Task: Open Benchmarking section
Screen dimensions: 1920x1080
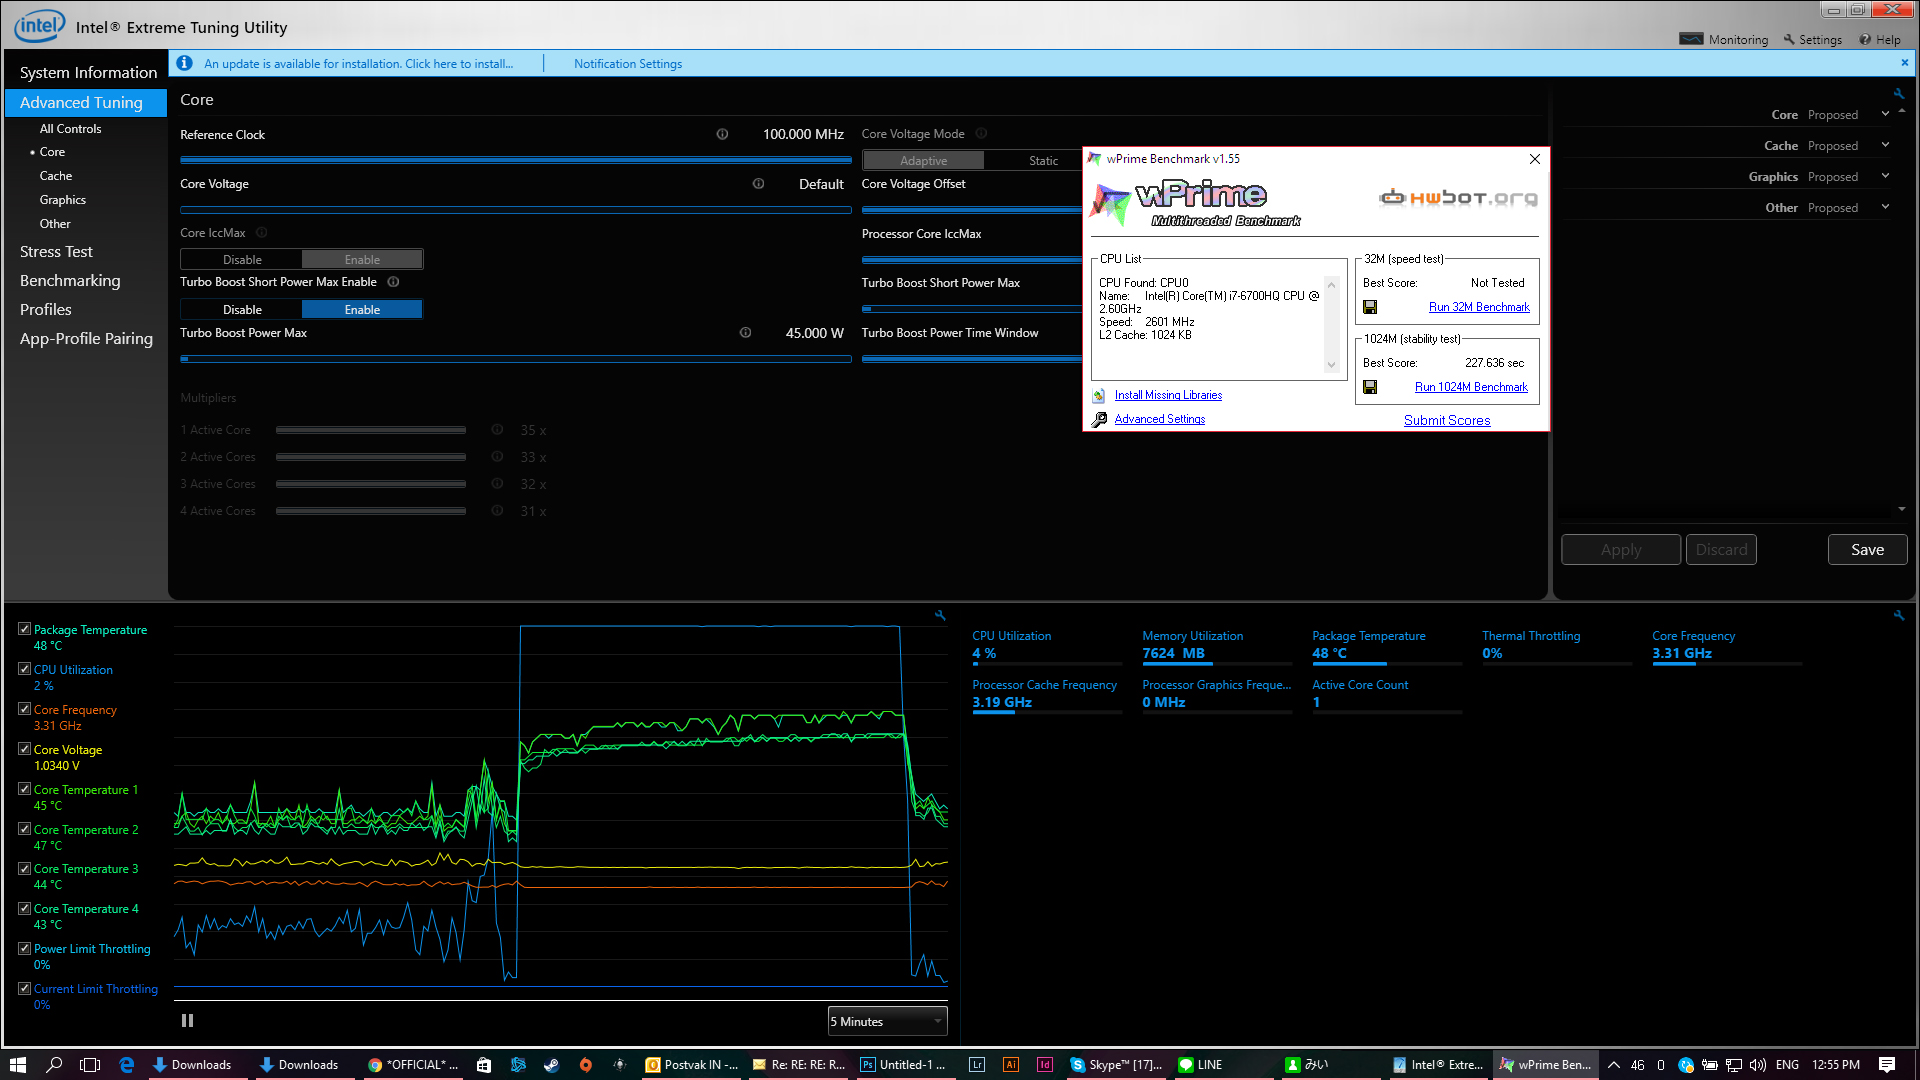Action: click(x=70, y=280)
